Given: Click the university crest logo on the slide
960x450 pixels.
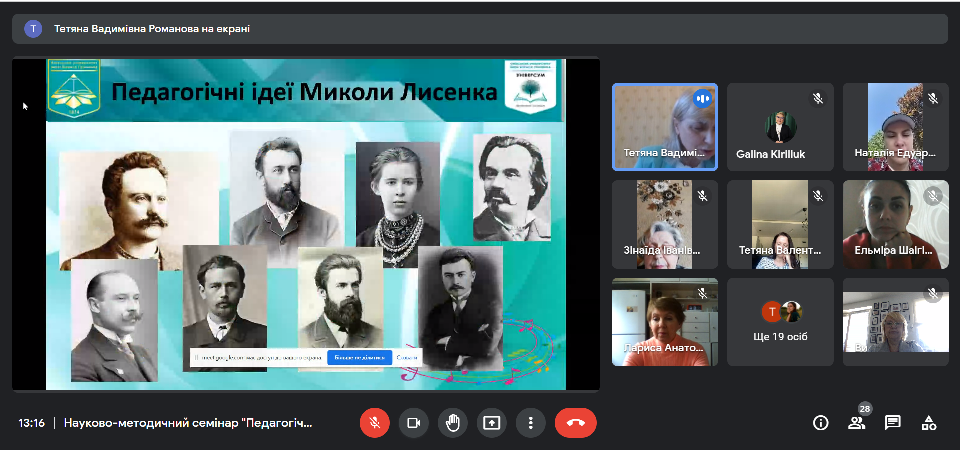Looking at the screenshot, I should tap(74, 89).
